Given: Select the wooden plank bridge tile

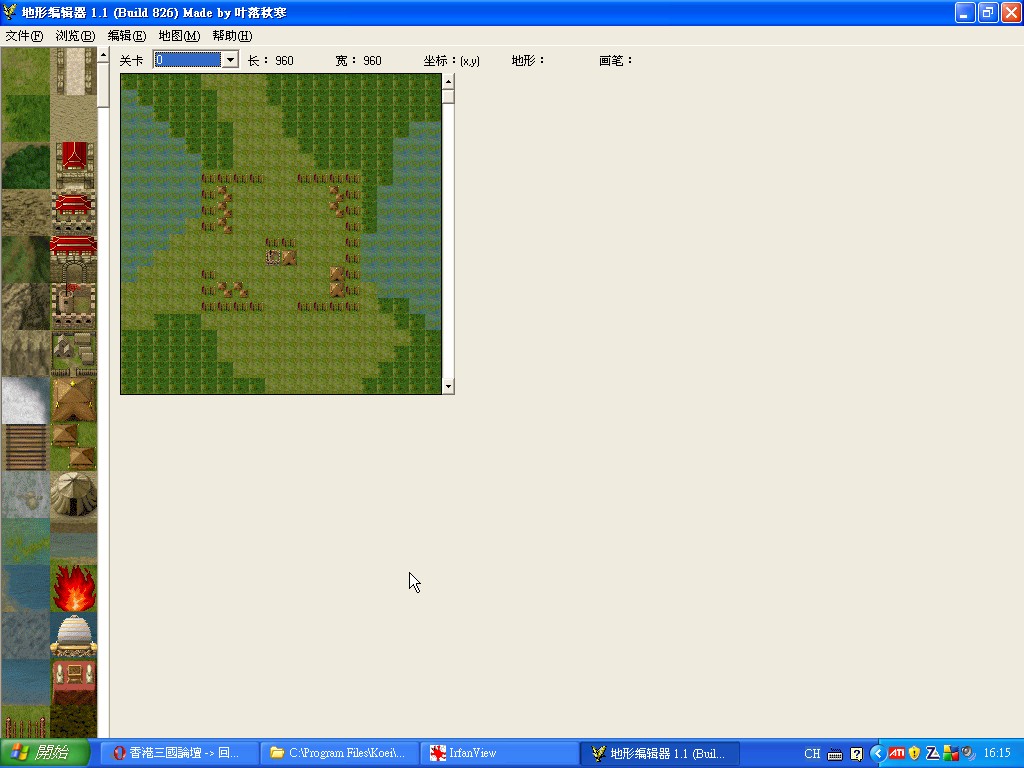Looking at the screenshot, I should (25, 447).
